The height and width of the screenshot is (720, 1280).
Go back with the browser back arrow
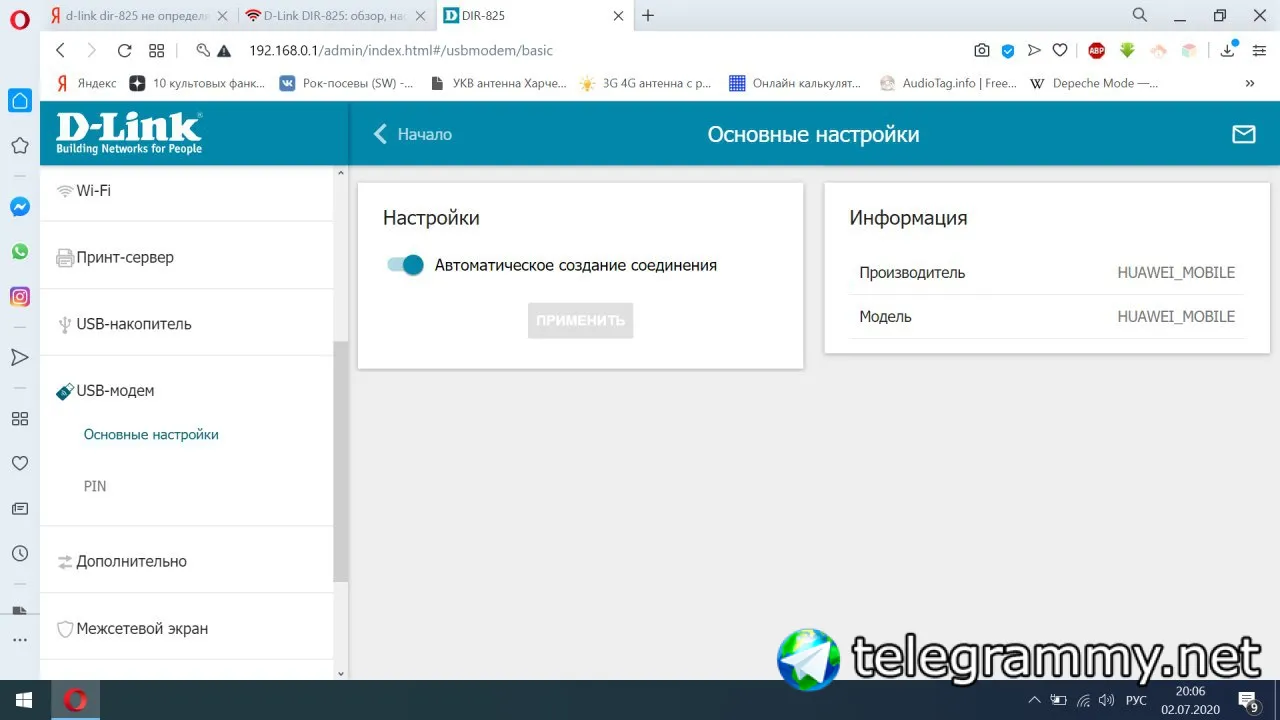coord(60,50)
